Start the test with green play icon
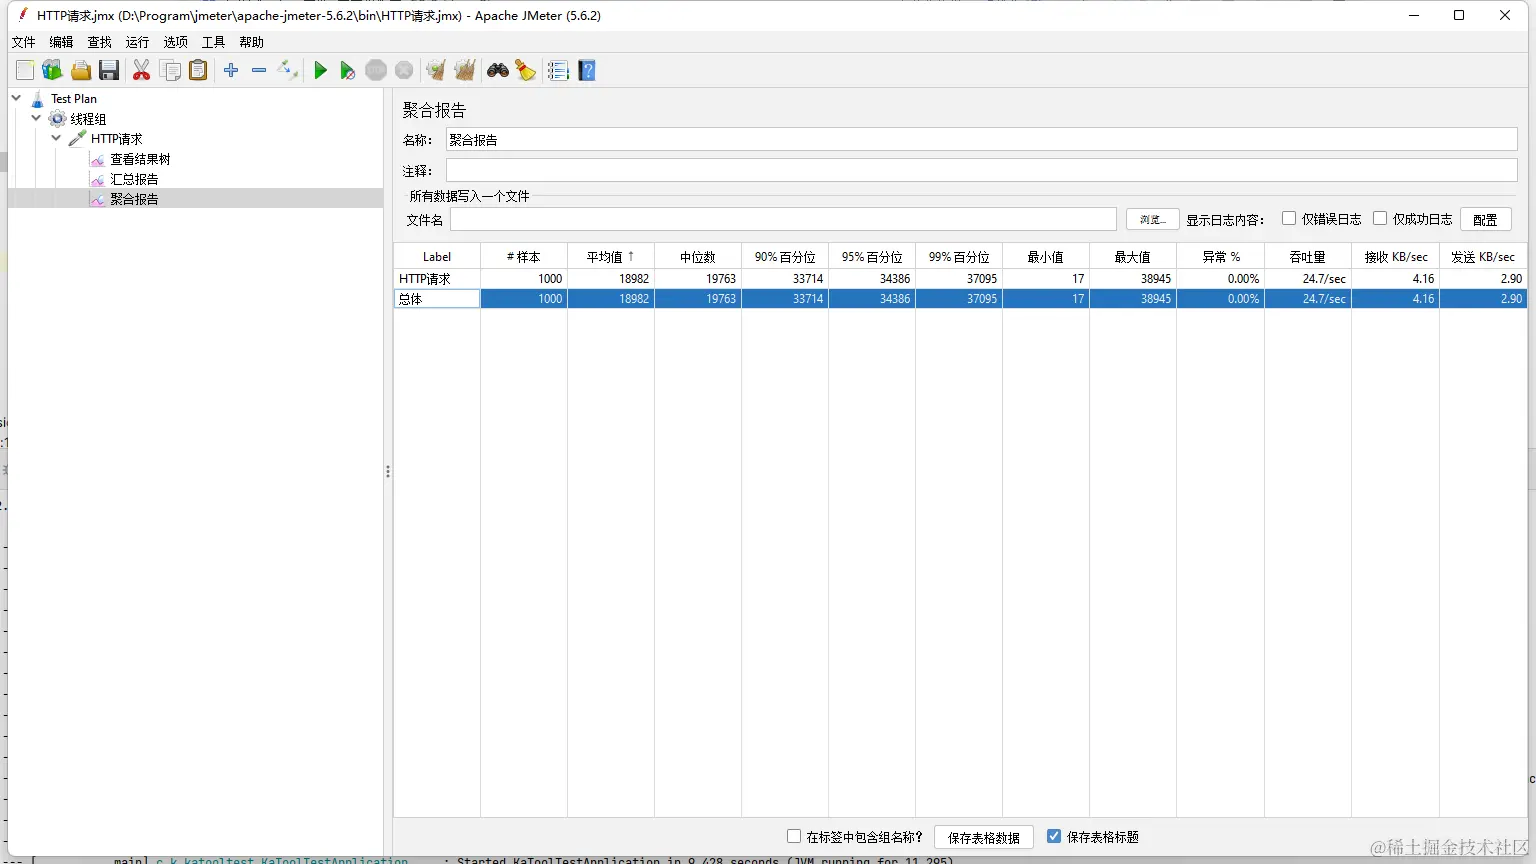The height and width of the screenshot is (864, 1536). [320, 70]
